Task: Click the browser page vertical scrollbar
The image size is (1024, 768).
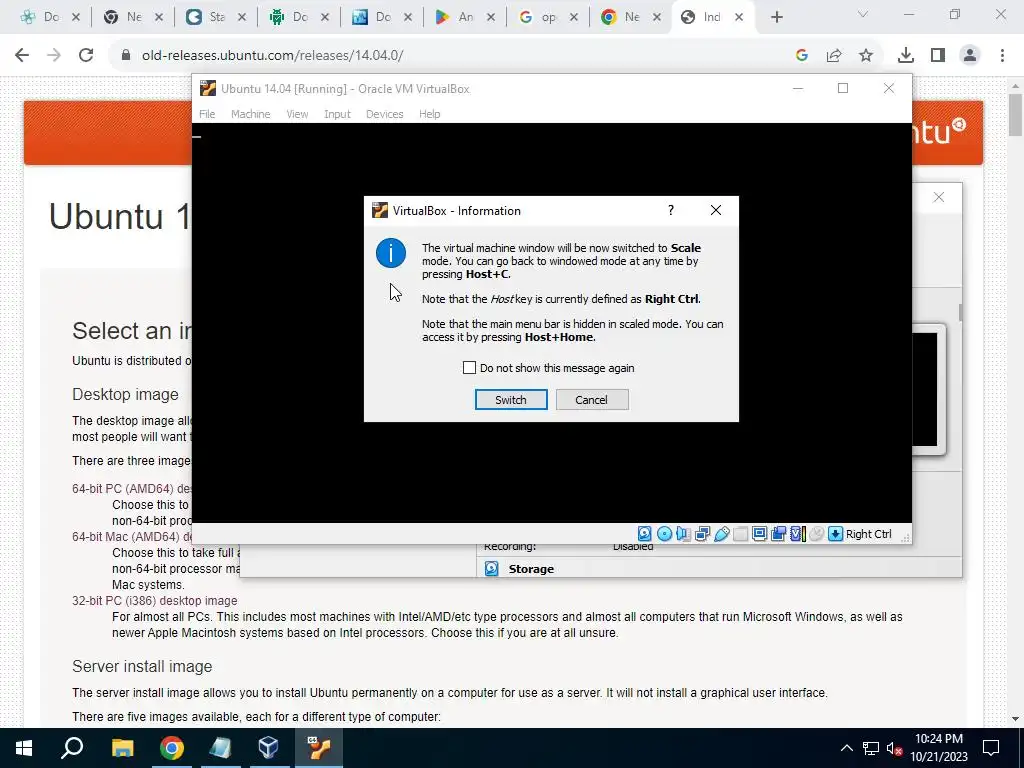Action: [1016, 115]
